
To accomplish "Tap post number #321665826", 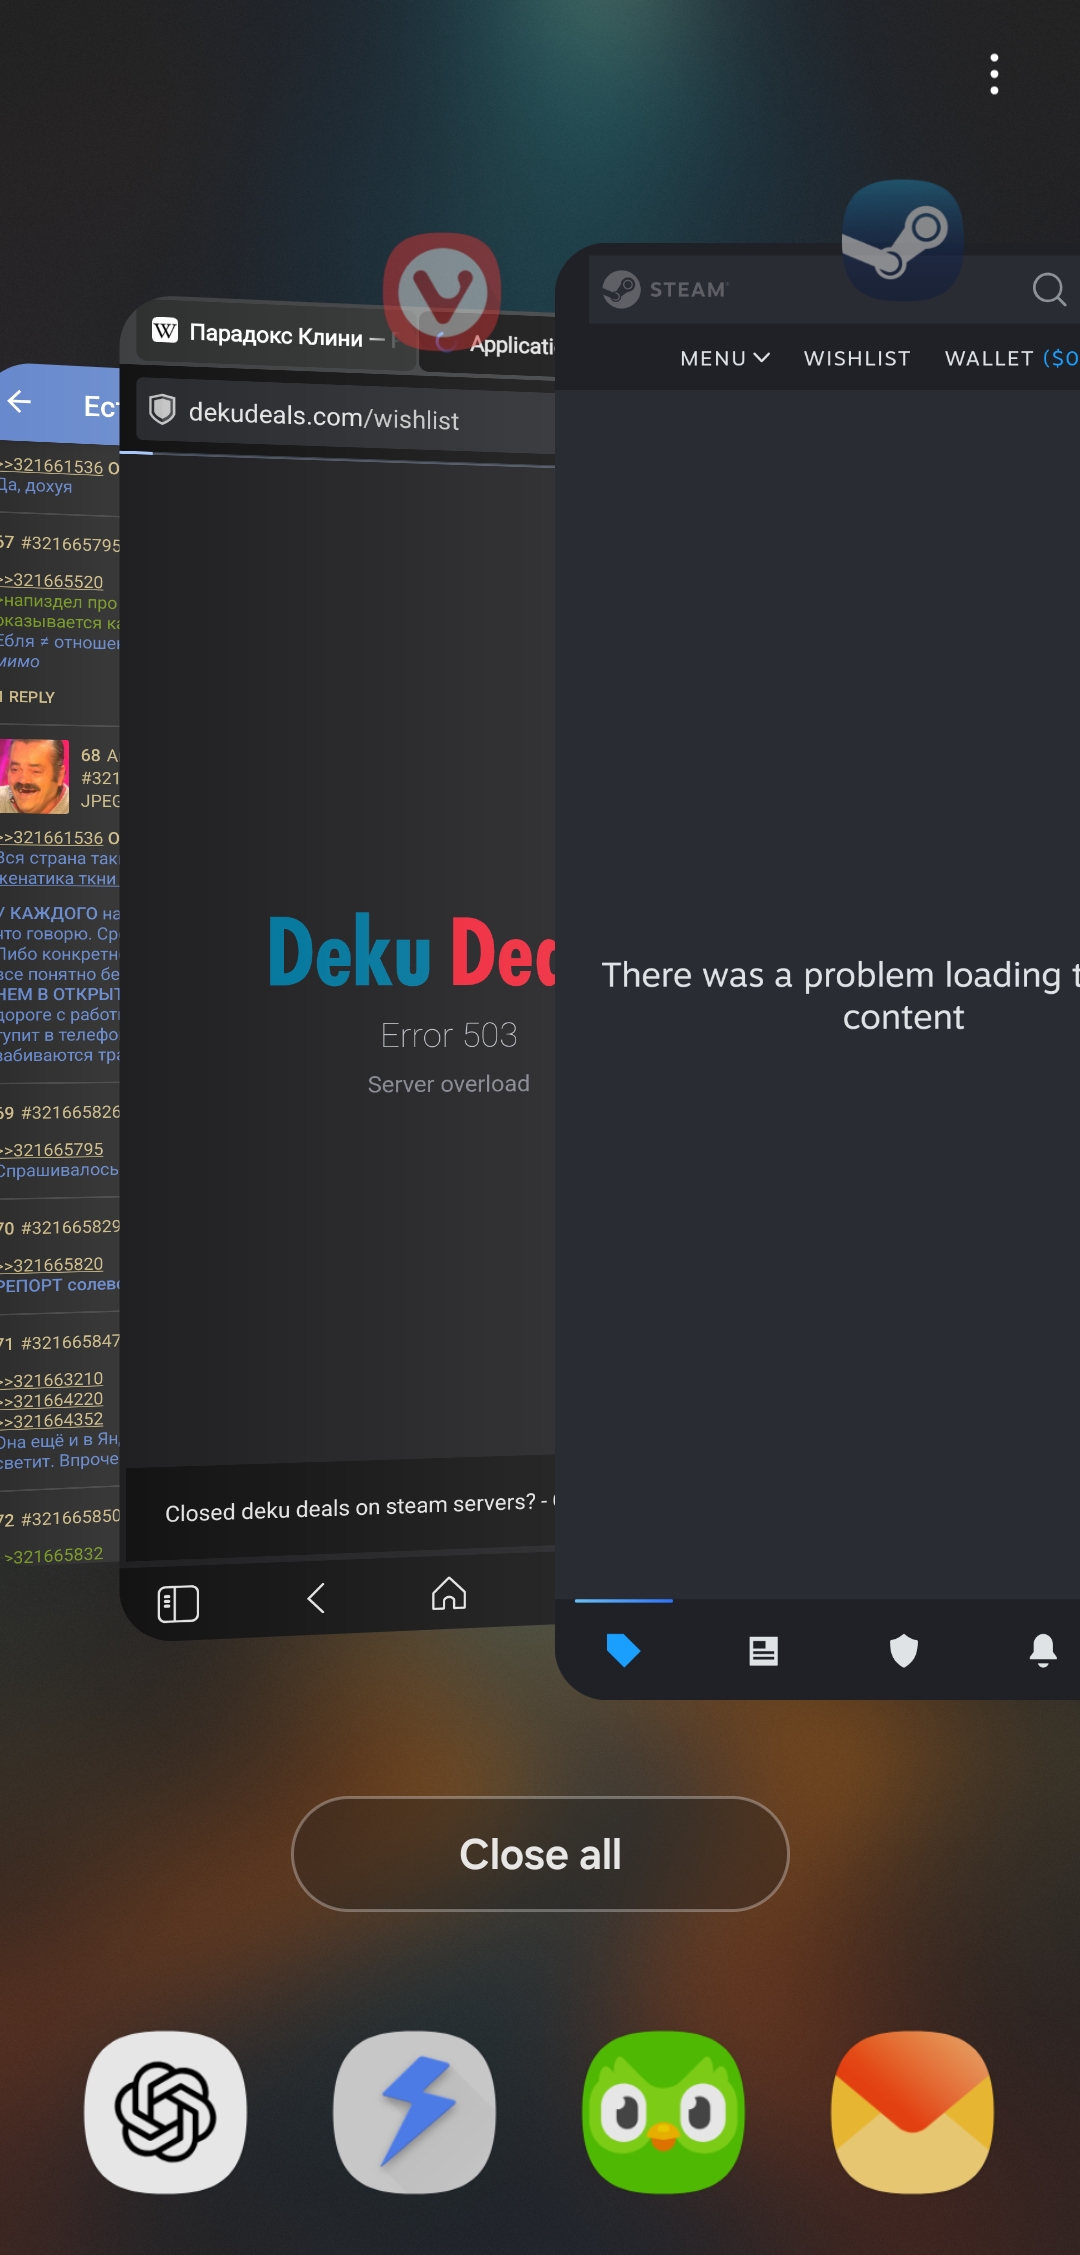I will pyautogui.click(x=70, y=1112).
